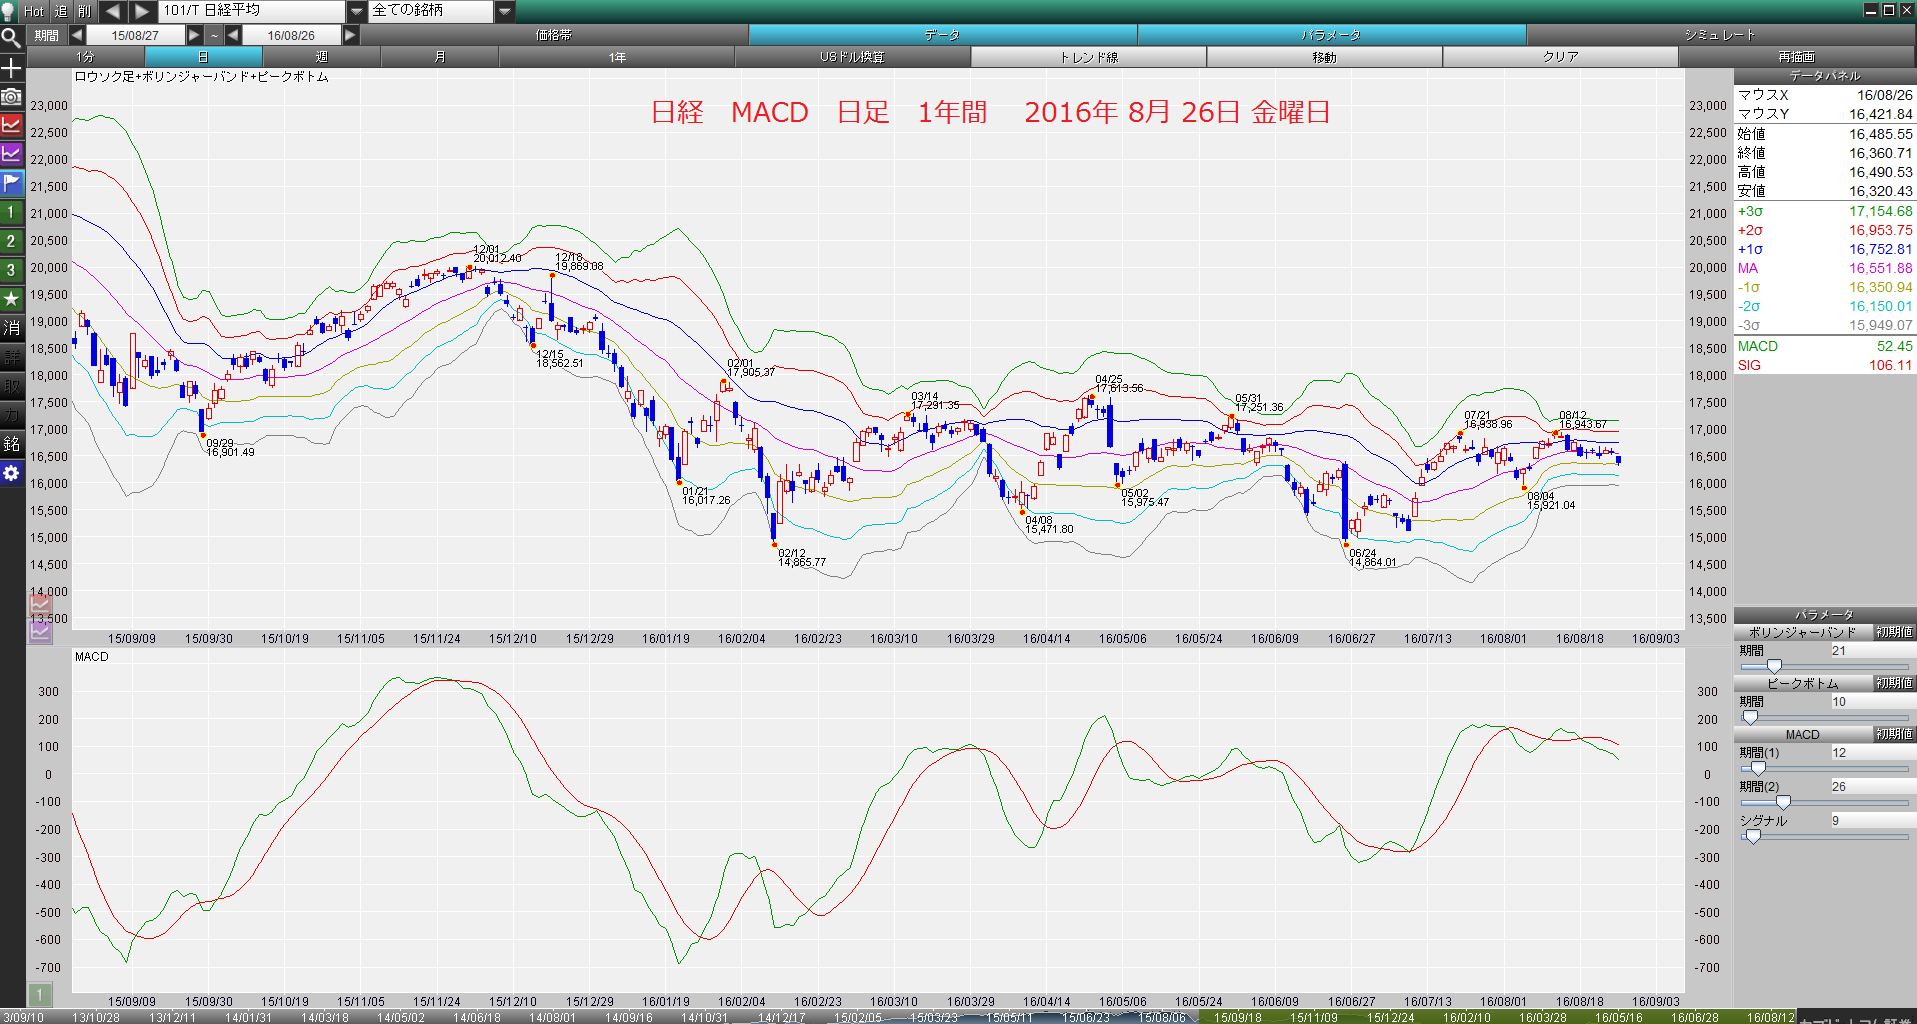This screenshot has width=1917, height=1024.
Task: Click the 取 sidebar button
Action: click(x=11, y=386)
